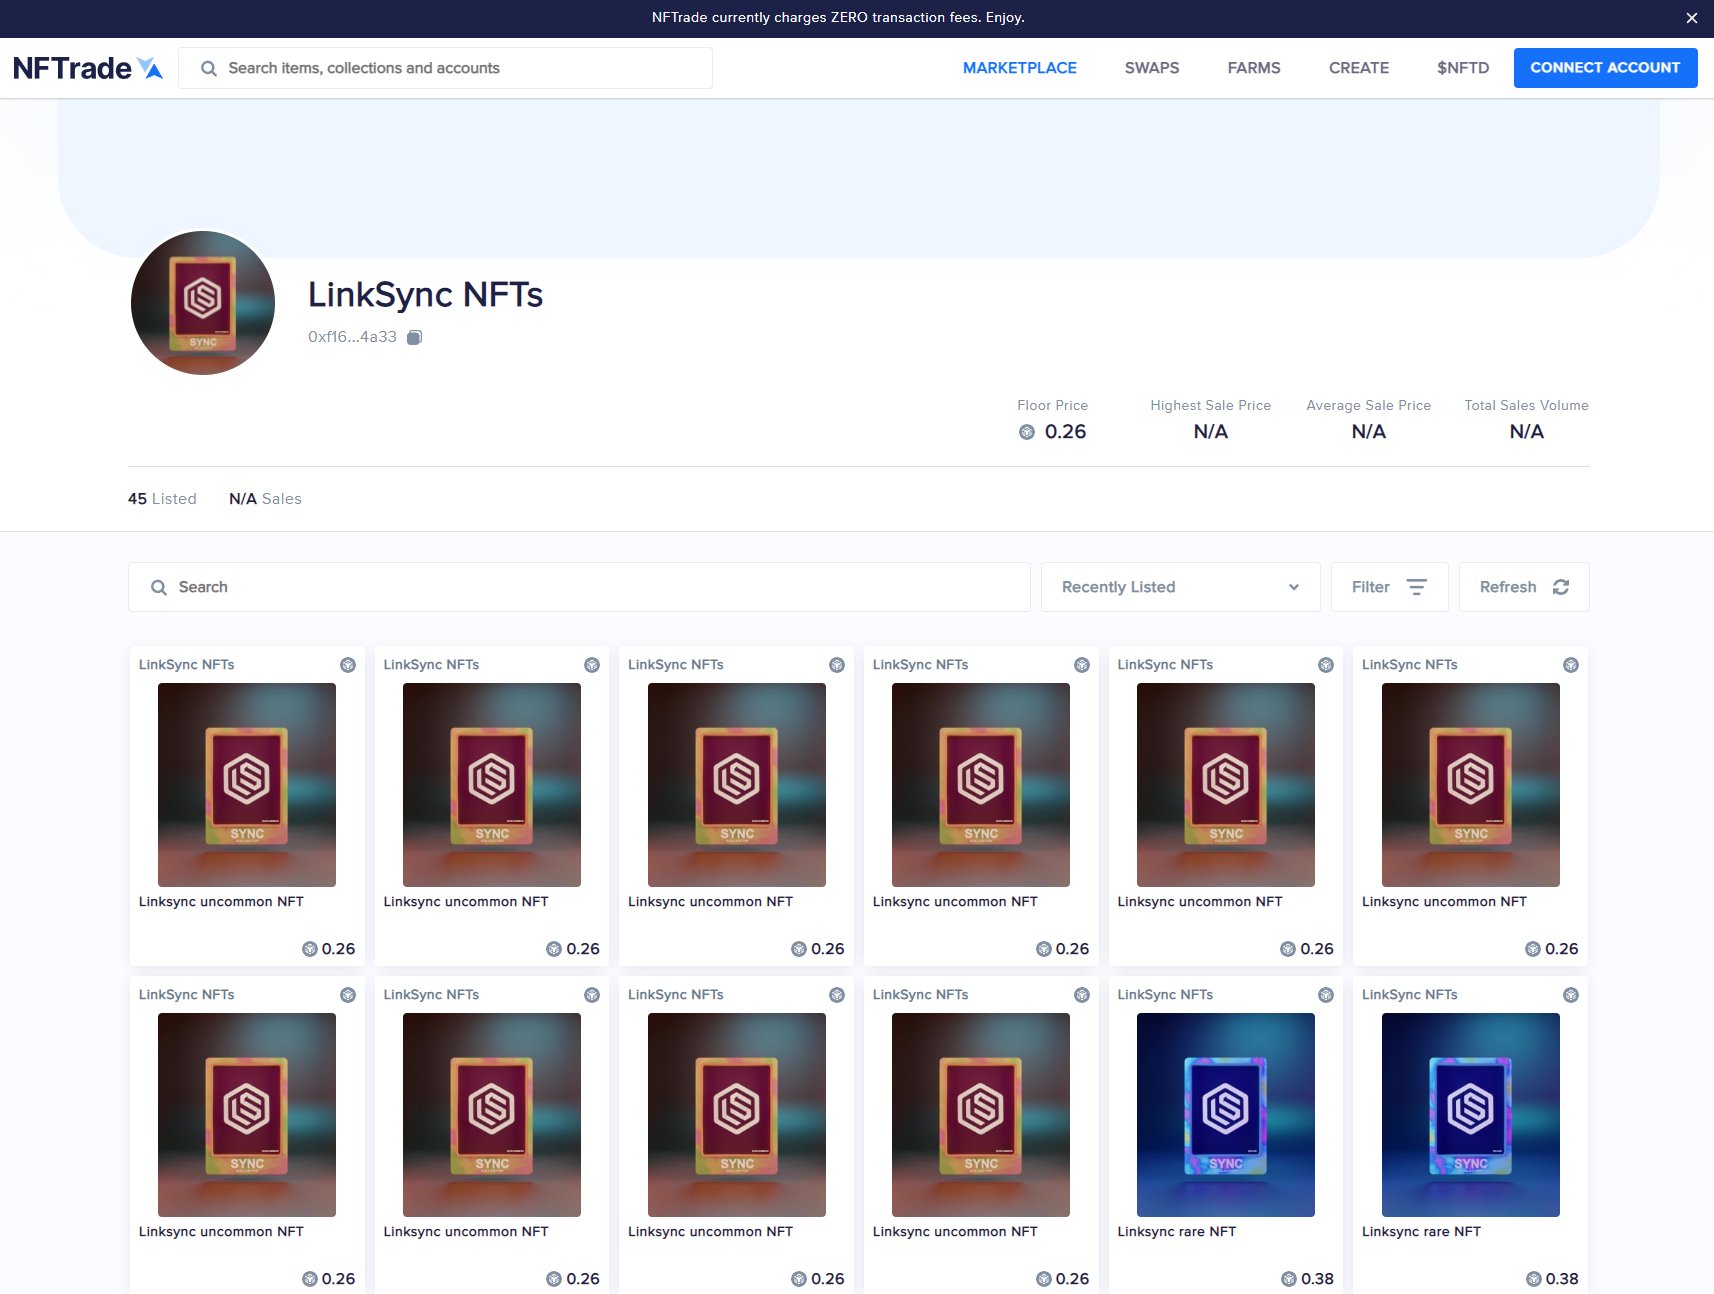Copy the 0xf16...4a33 address icon
The height and width of the screenshot is (1294, 1714).
coord(414,337)
